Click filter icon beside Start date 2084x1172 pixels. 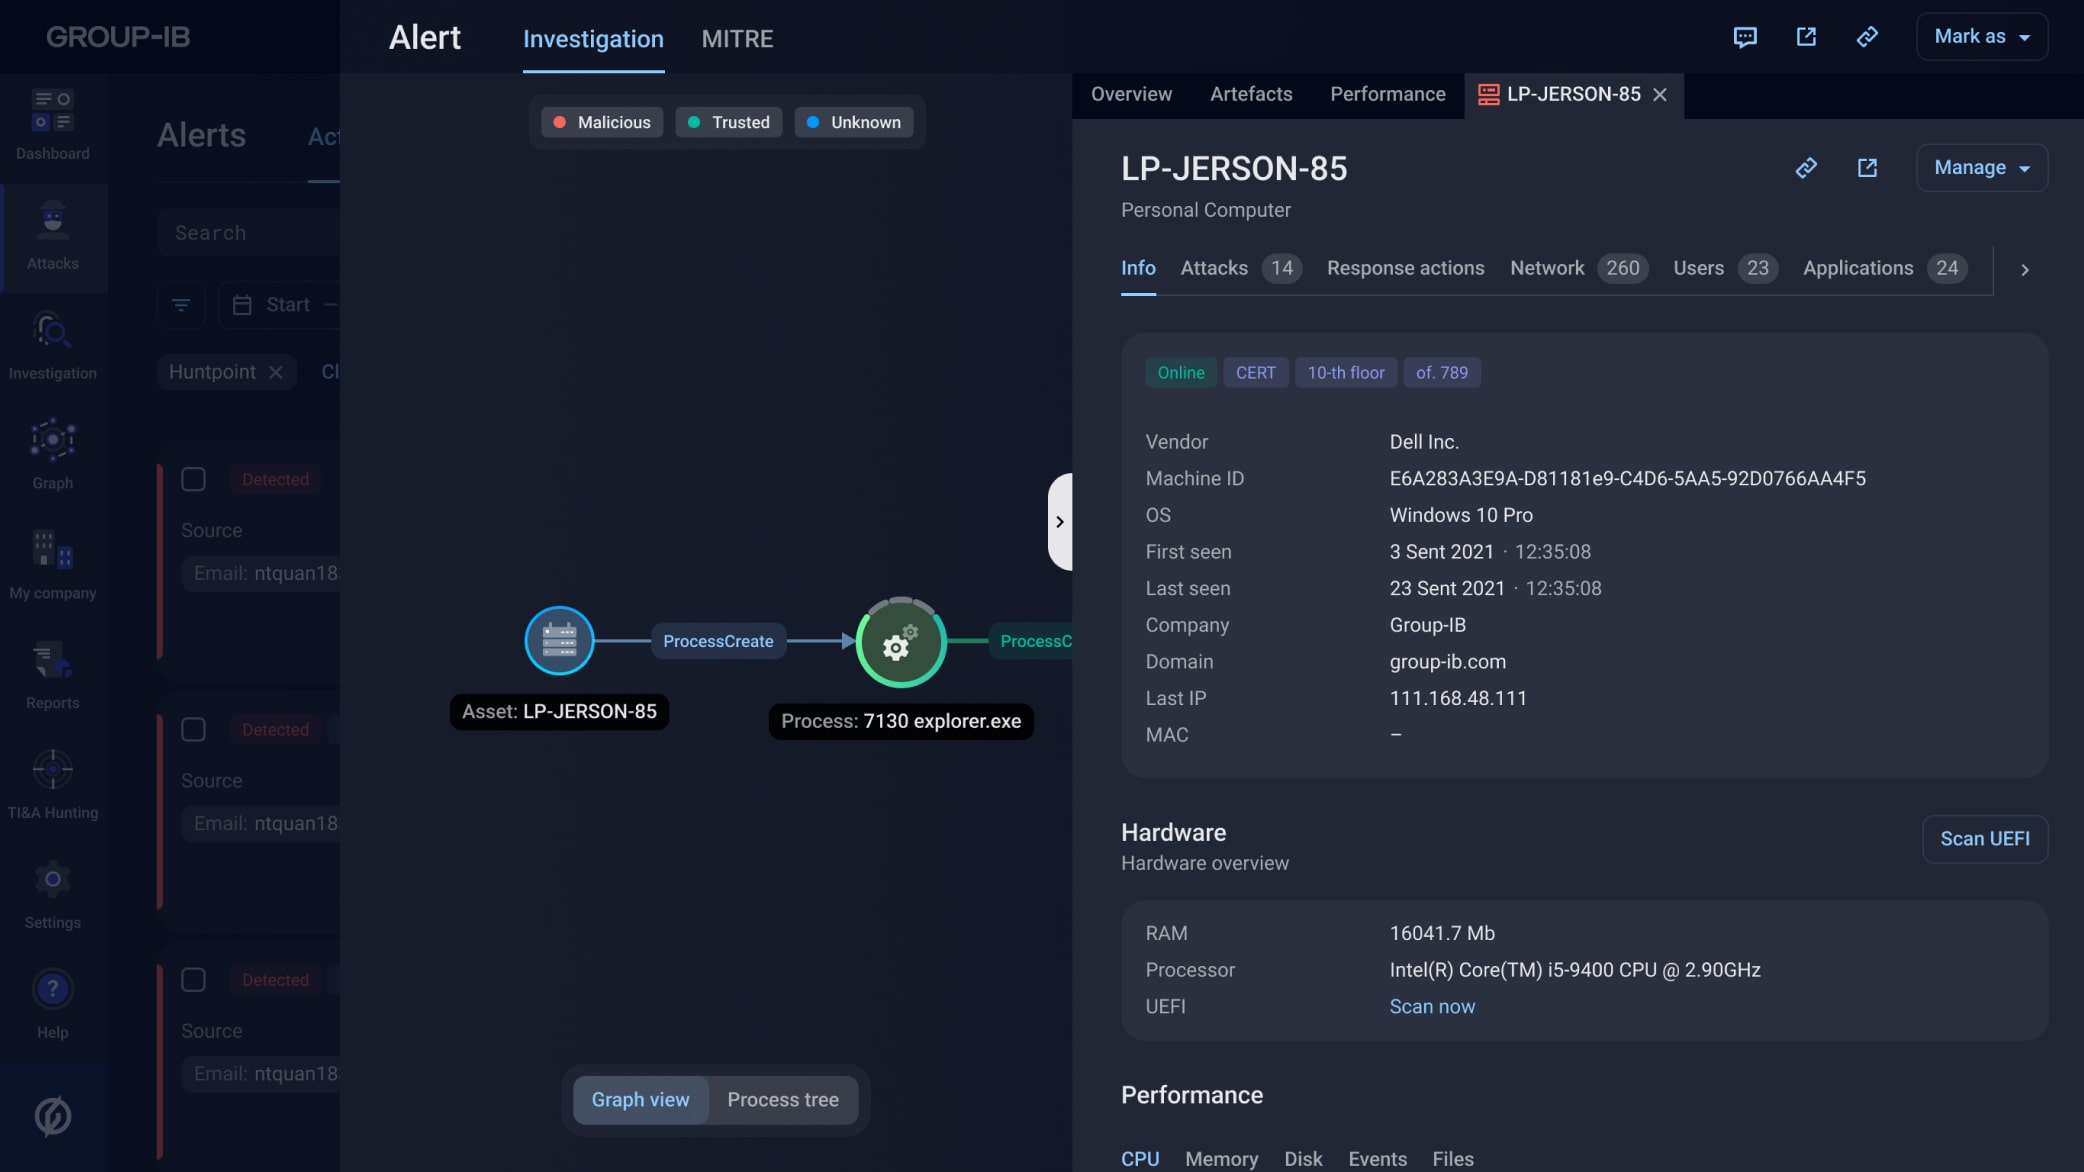tap(181, 305)
